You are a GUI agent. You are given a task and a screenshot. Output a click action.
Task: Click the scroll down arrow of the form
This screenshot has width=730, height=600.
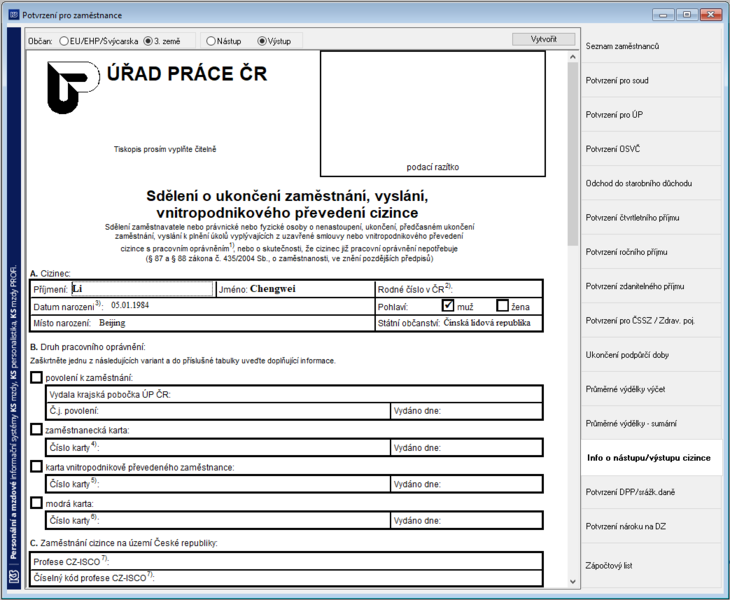click(x=573, y=581)
